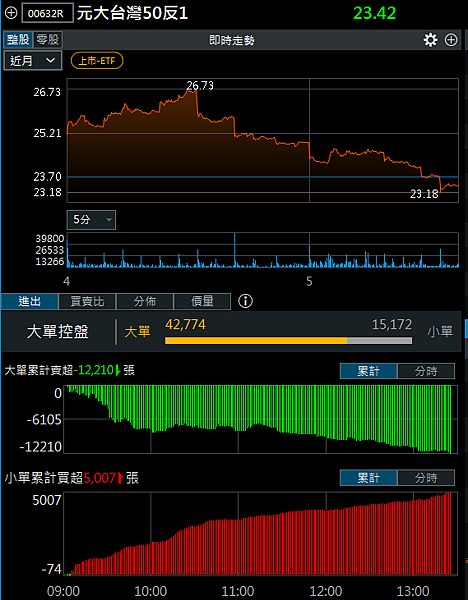
Task: Select the 進出 tab
Action: tap(30, 301)
